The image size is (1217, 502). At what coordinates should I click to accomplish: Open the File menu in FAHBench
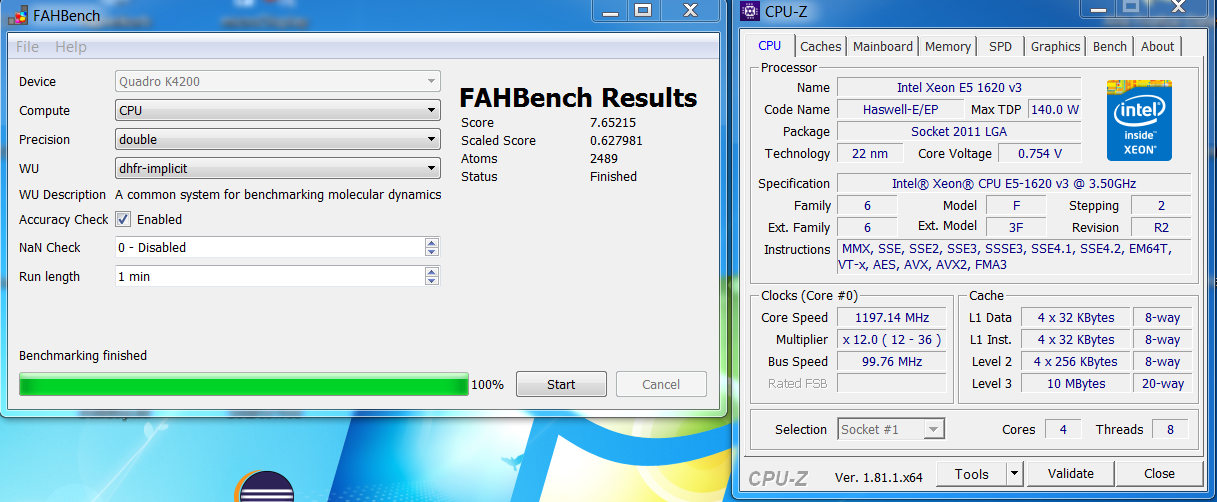(x=28, y=47)
